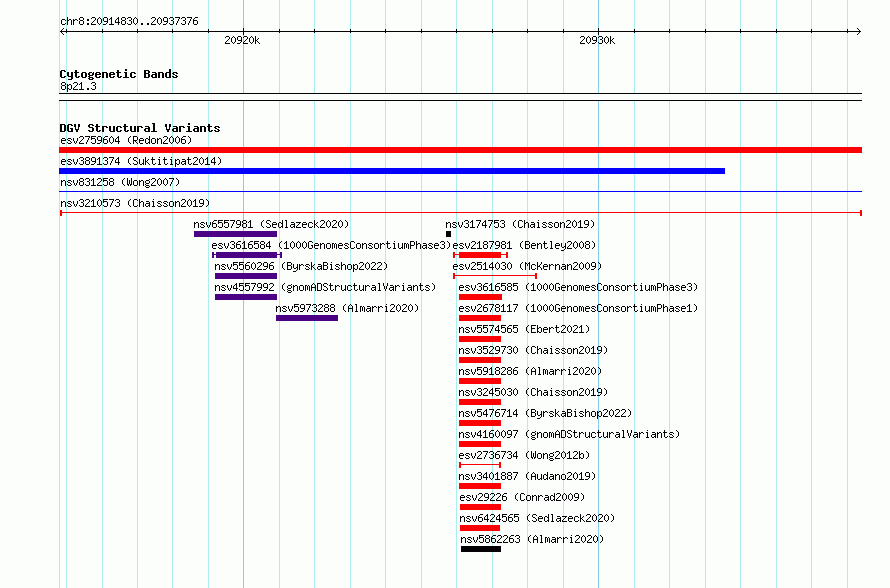Select the nsv6424565 (Sedlazeck2020) label
Viewport: 890px width, 588px height.
pos(537,518)
